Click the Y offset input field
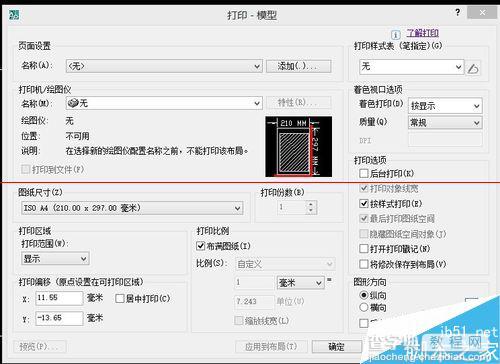Screen dimensions: 500x364 [x=59, y=318]
